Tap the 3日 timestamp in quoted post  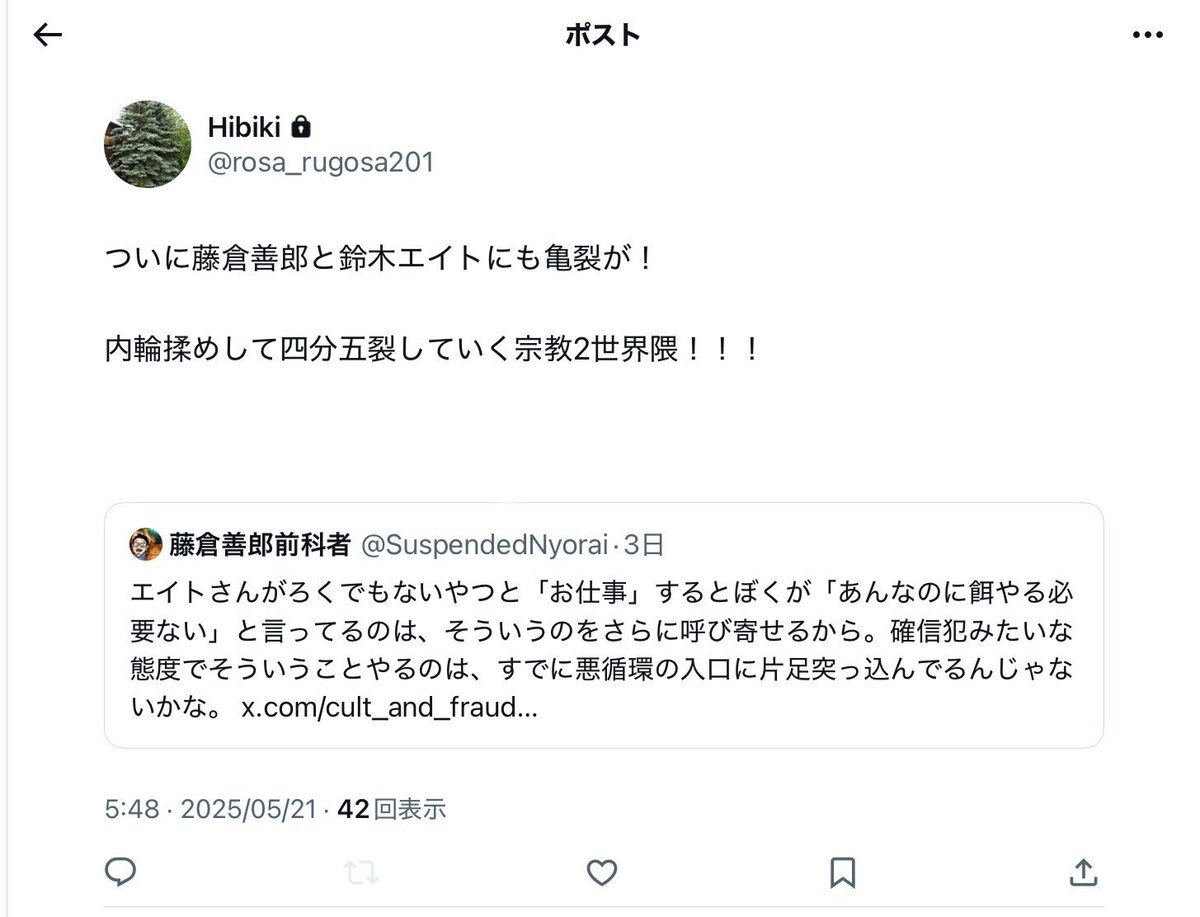tap(644, 544)
